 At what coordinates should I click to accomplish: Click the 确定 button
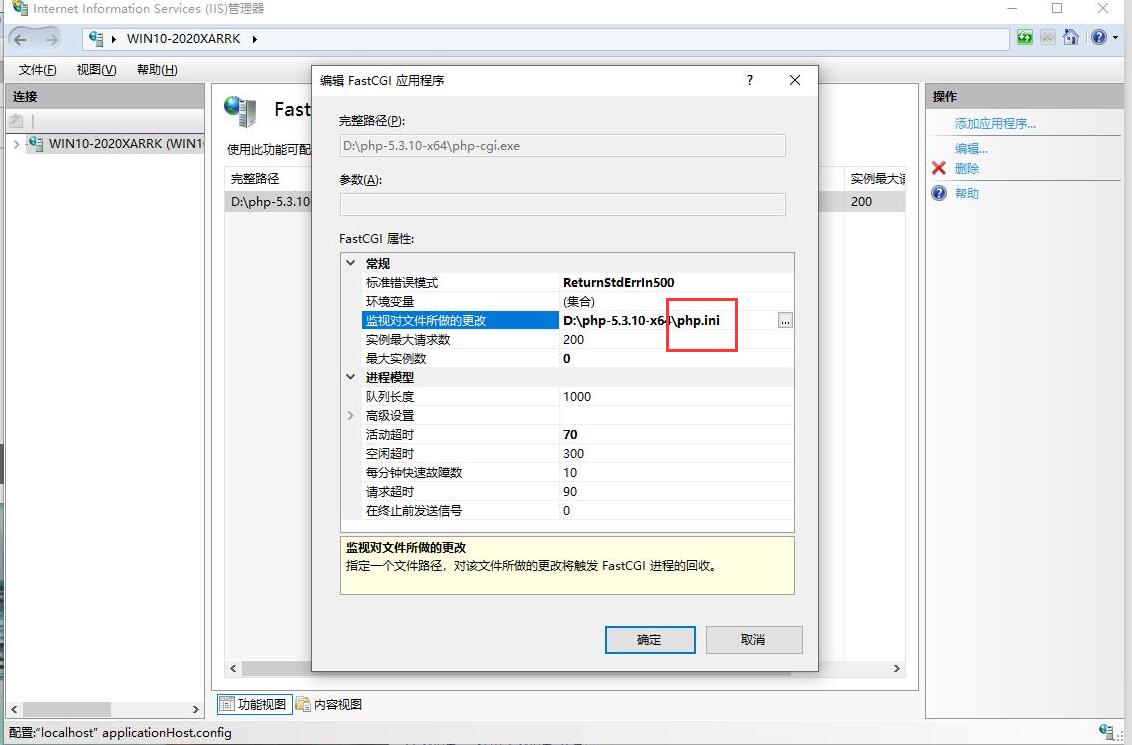(x=650, y=640)
